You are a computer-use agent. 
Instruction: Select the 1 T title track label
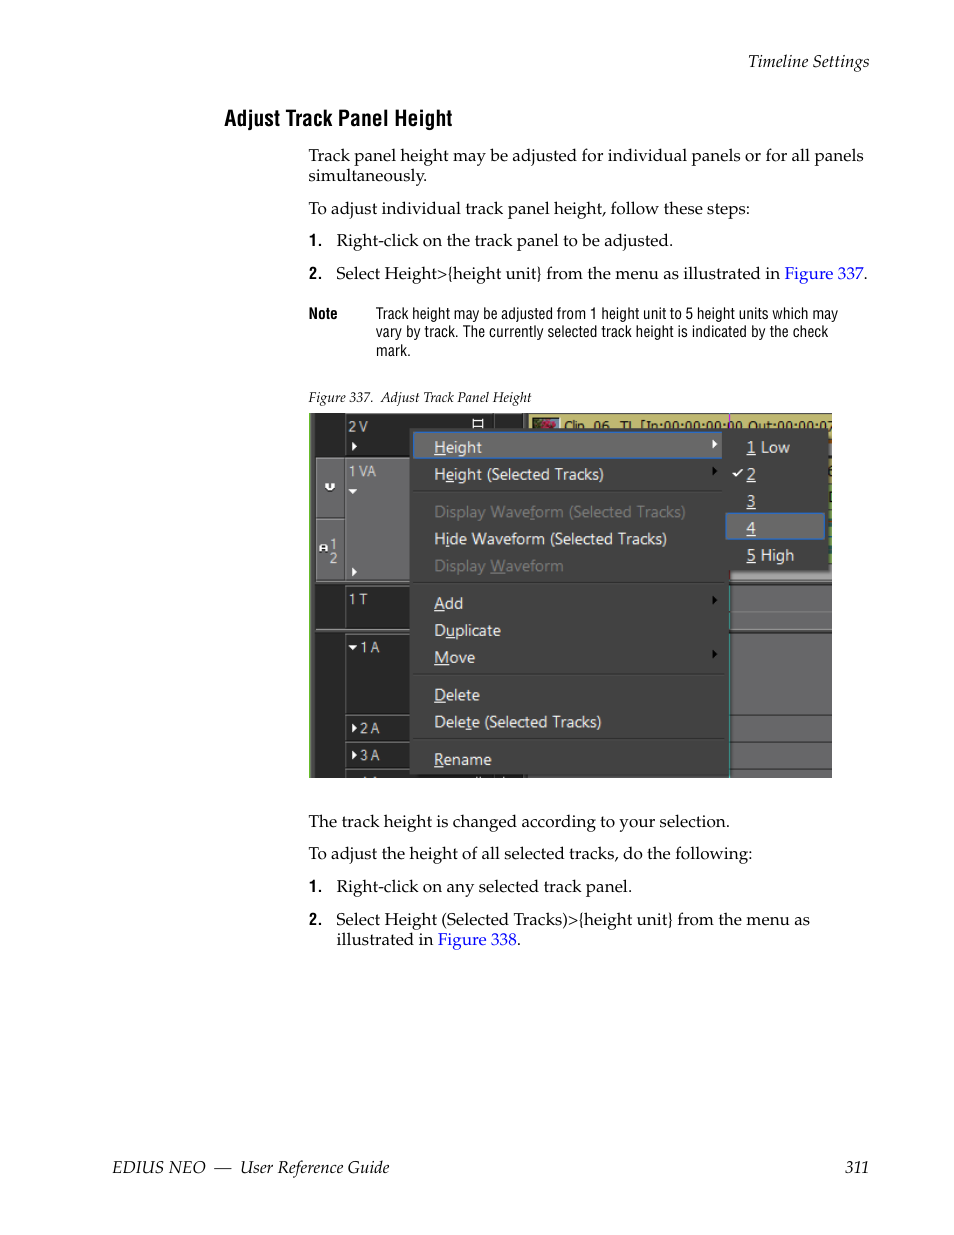pos(358,599)
